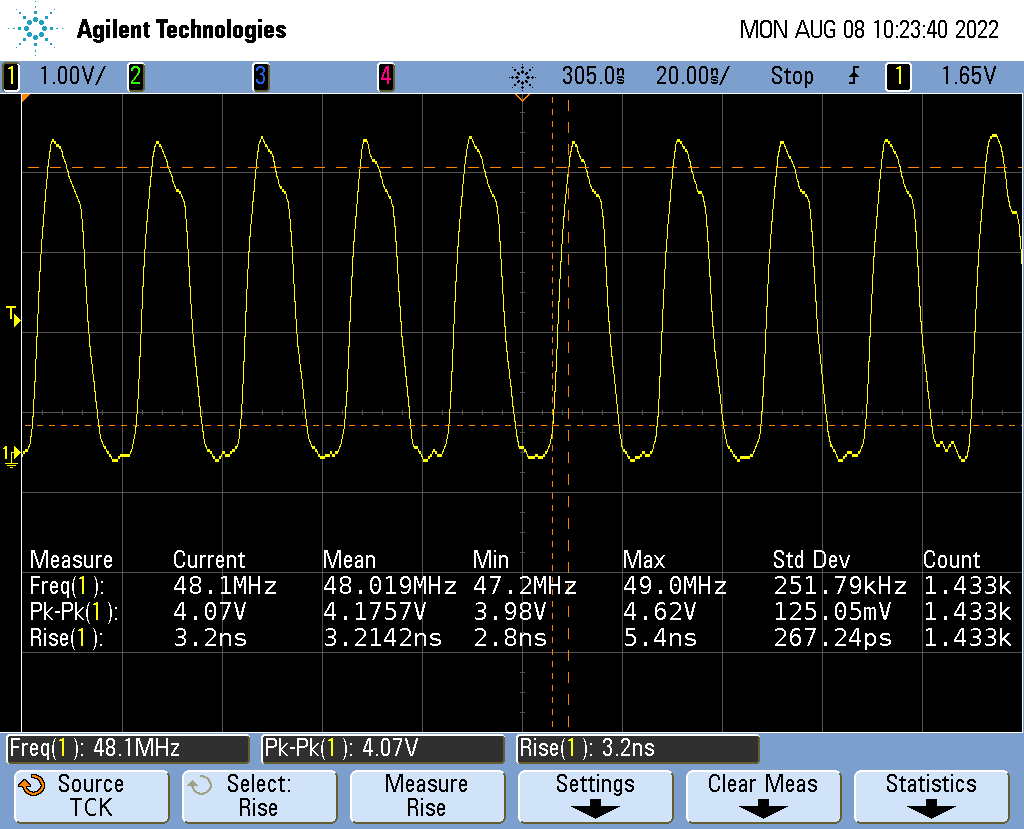Open the Statistics softkey submenu
1024x829 pixels.
click(x=931, y=796)
